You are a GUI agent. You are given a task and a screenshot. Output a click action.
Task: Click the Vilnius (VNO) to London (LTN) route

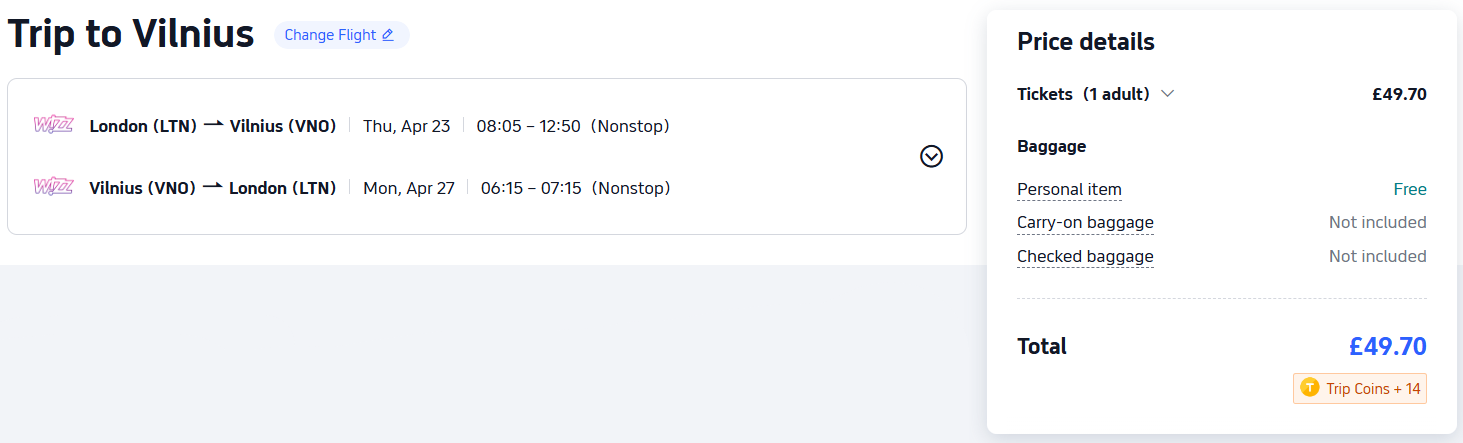click(212, 188)
